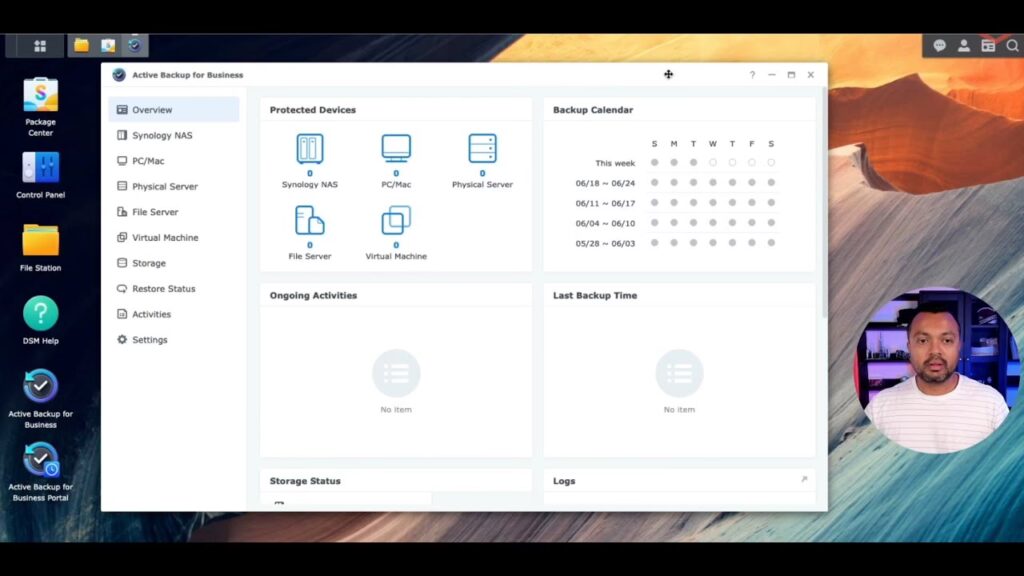Click the Saturday dot for 05/28 ~ 06/03
Viewport: 1024px width, 576px height.
coord(771,243)
